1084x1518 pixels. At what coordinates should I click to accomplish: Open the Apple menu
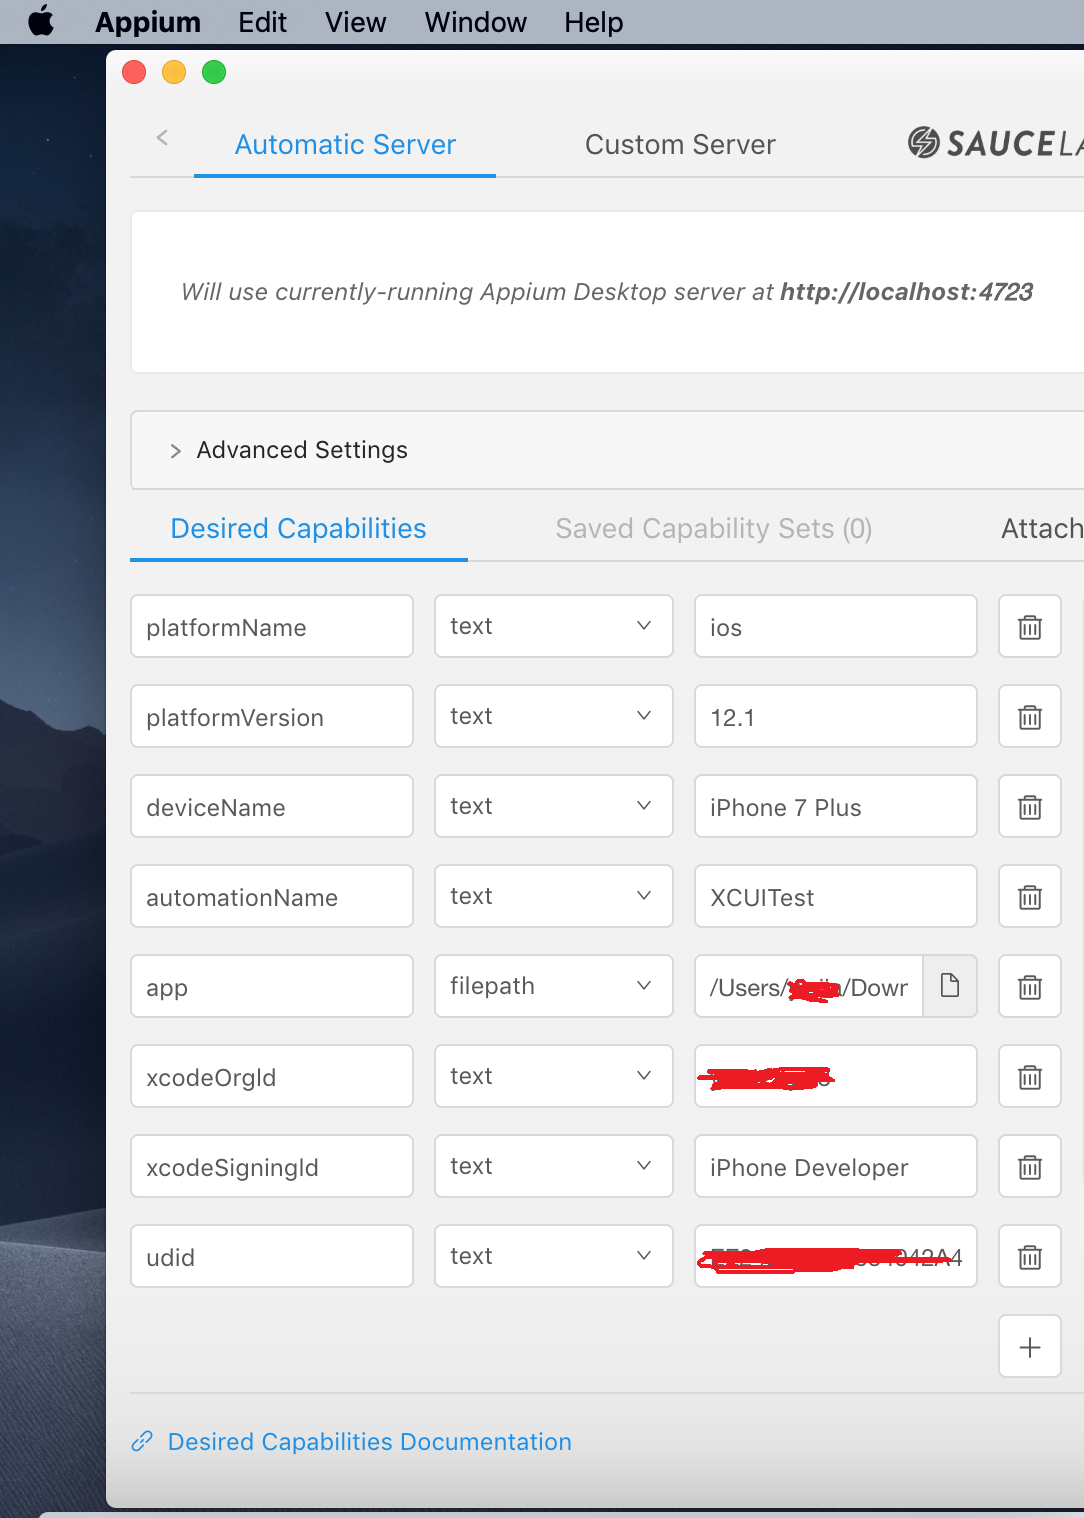pyautogui.click(x=41, y=21)
